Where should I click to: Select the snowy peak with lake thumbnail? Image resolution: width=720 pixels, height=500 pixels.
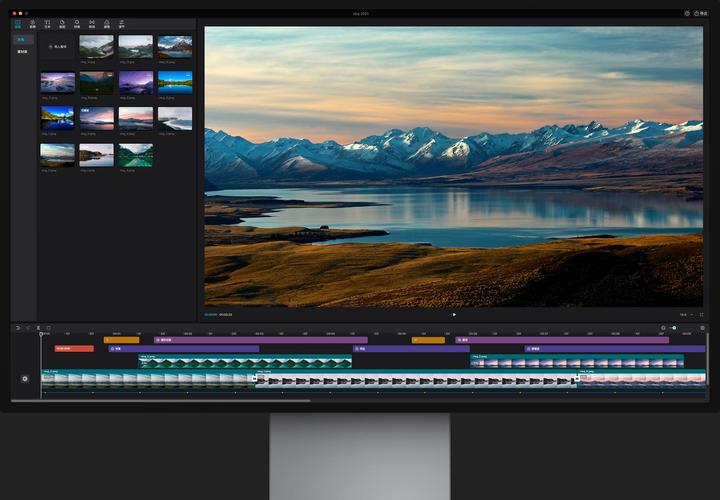[x=175, y=47]
